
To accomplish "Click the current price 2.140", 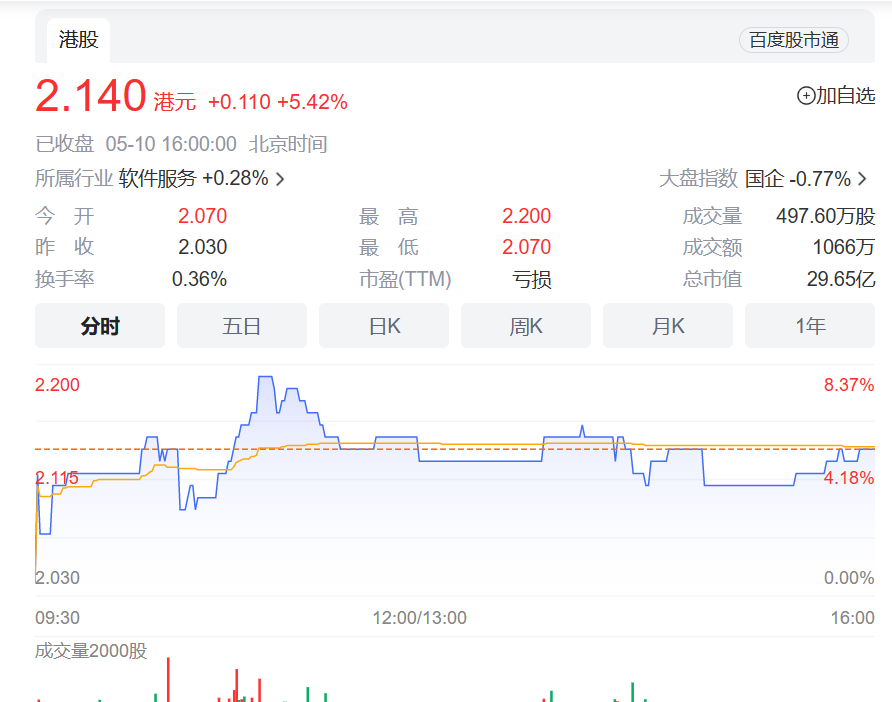I will click(x=90, y=96).
